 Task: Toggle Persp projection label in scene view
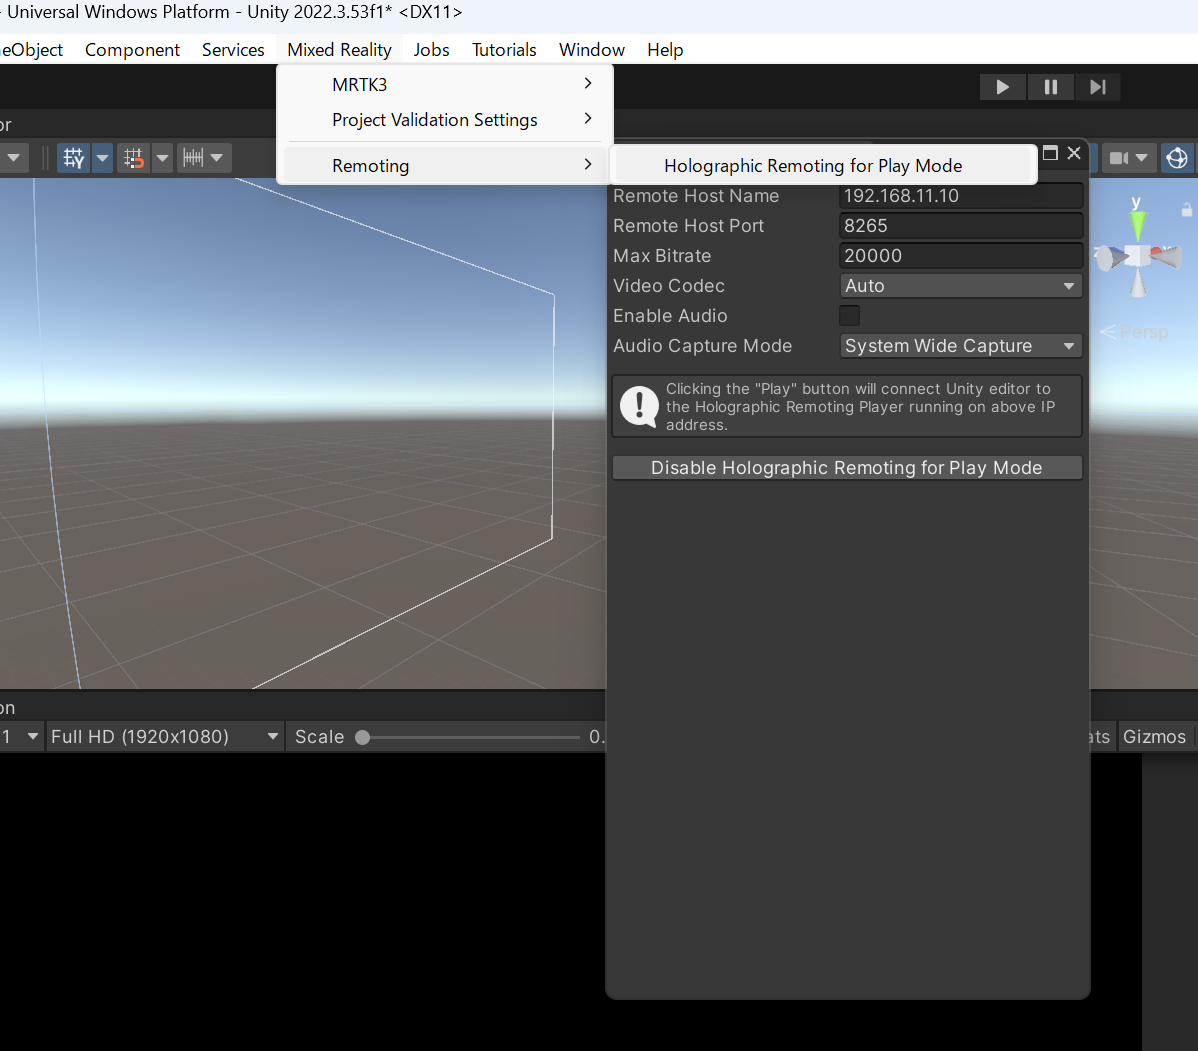tap(1142, 332)
